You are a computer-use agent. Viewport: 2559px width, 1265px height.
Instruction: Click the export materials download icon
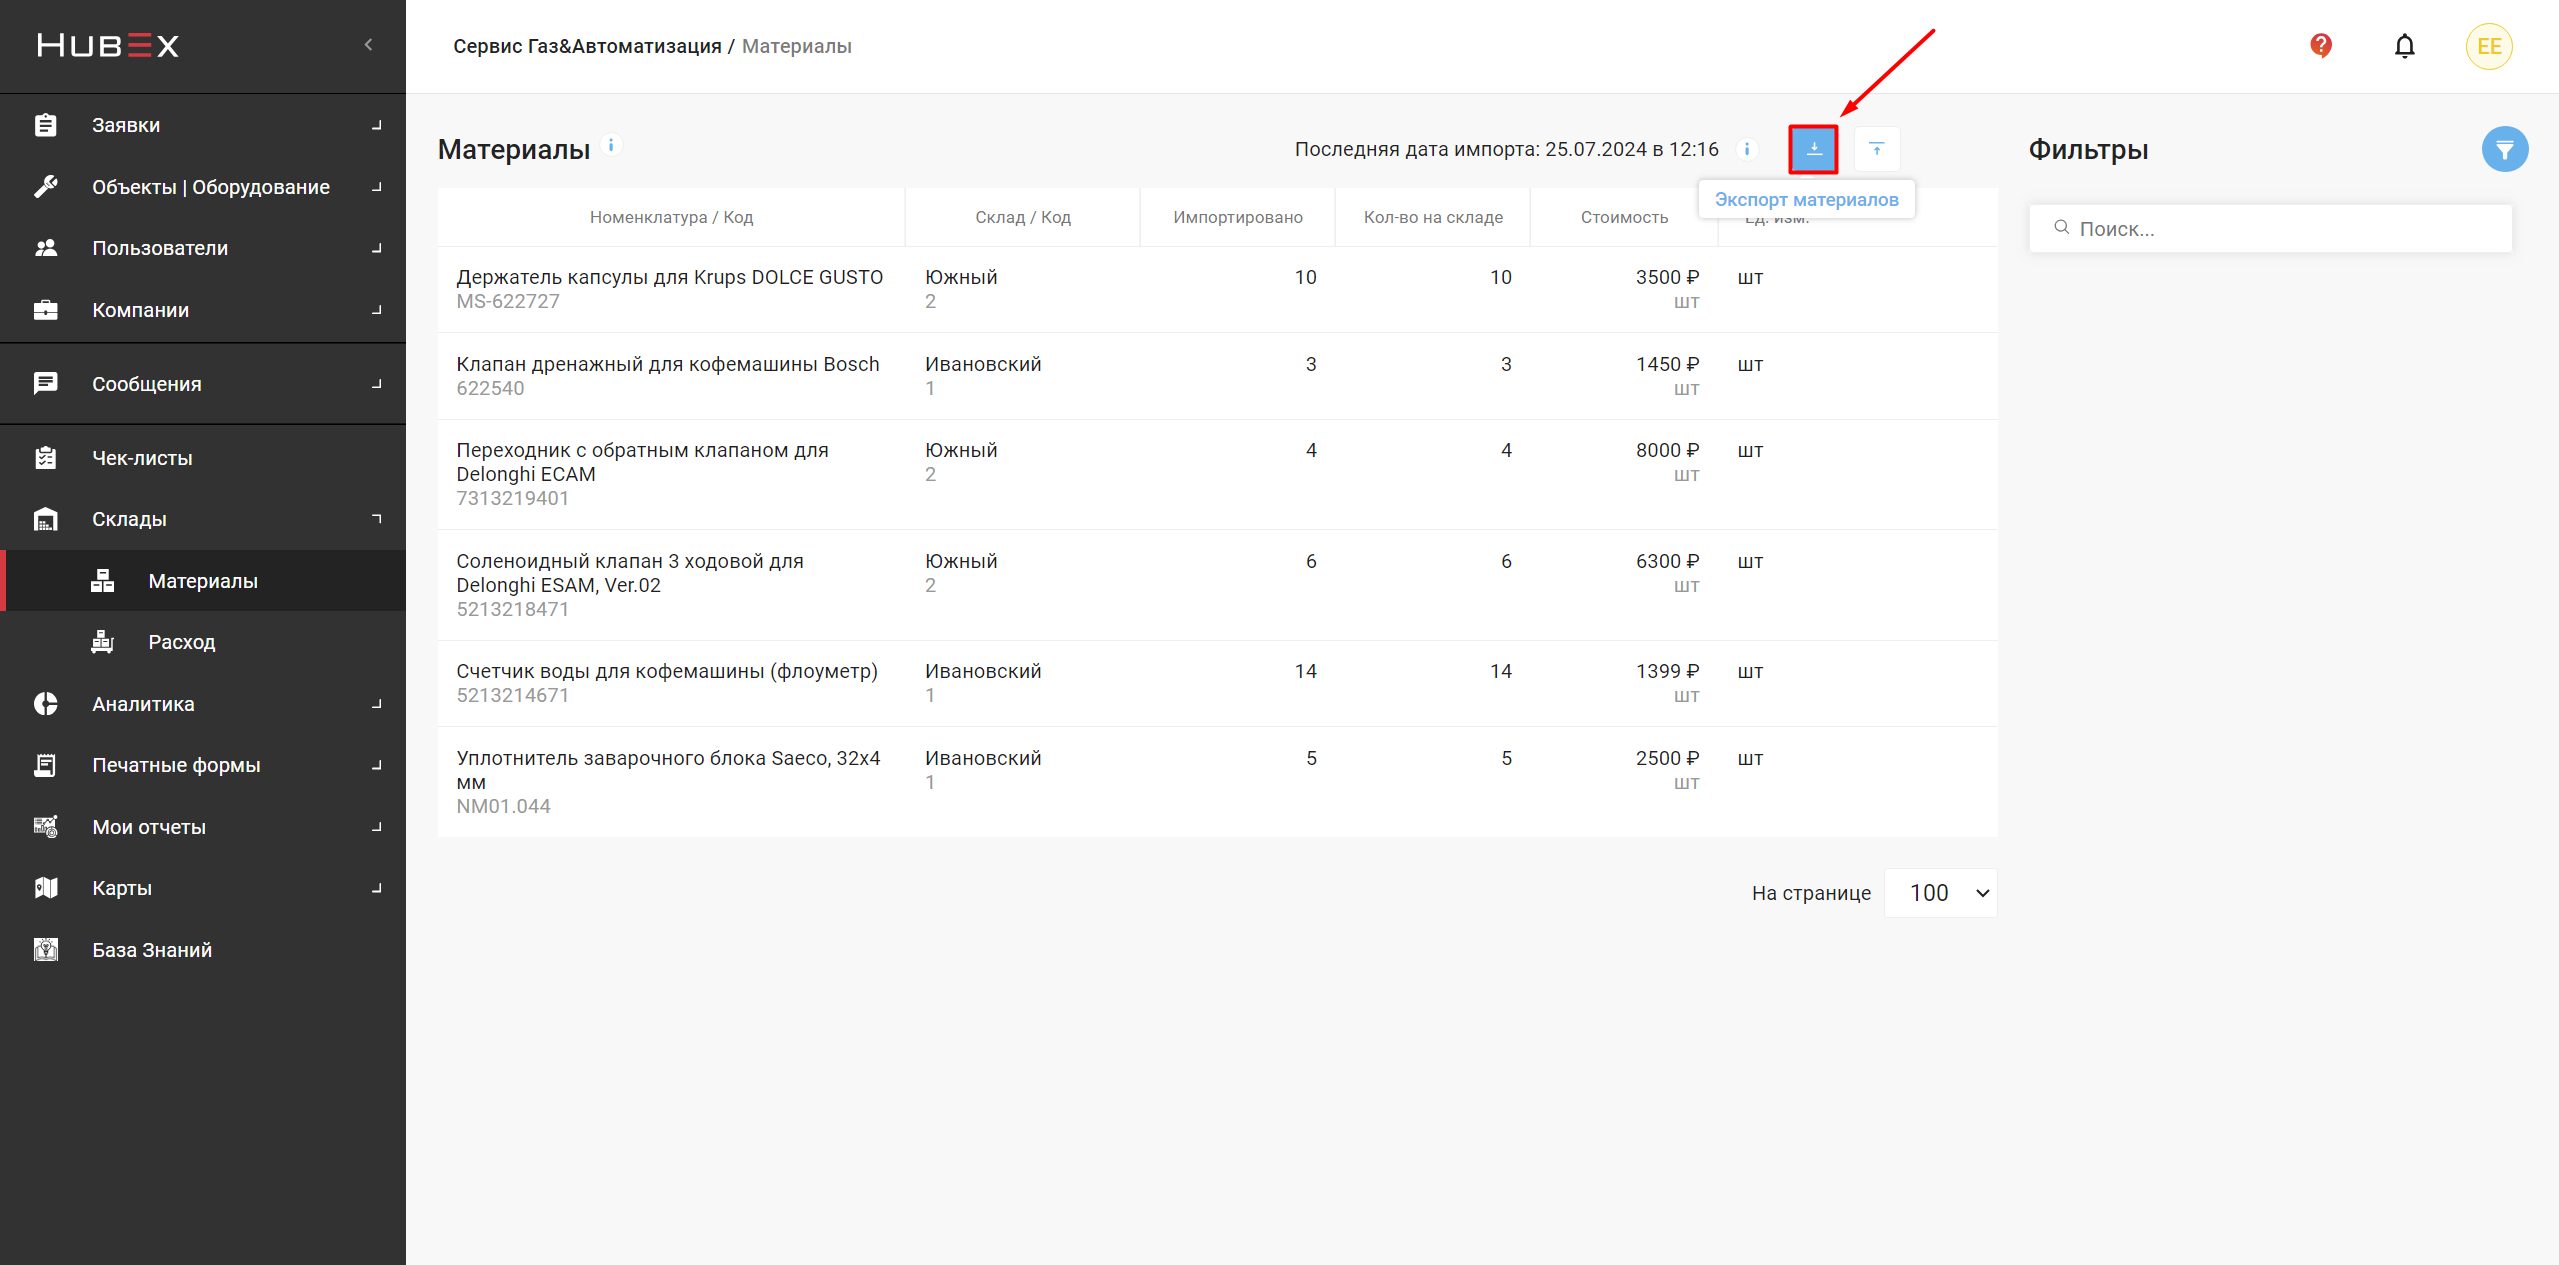(x=1813, y=149)
